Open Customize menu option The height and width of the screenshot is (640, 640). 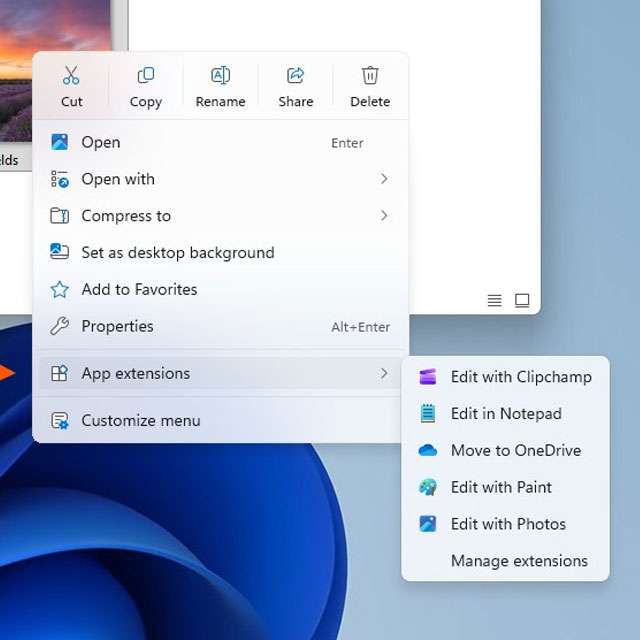click(220, 420)
